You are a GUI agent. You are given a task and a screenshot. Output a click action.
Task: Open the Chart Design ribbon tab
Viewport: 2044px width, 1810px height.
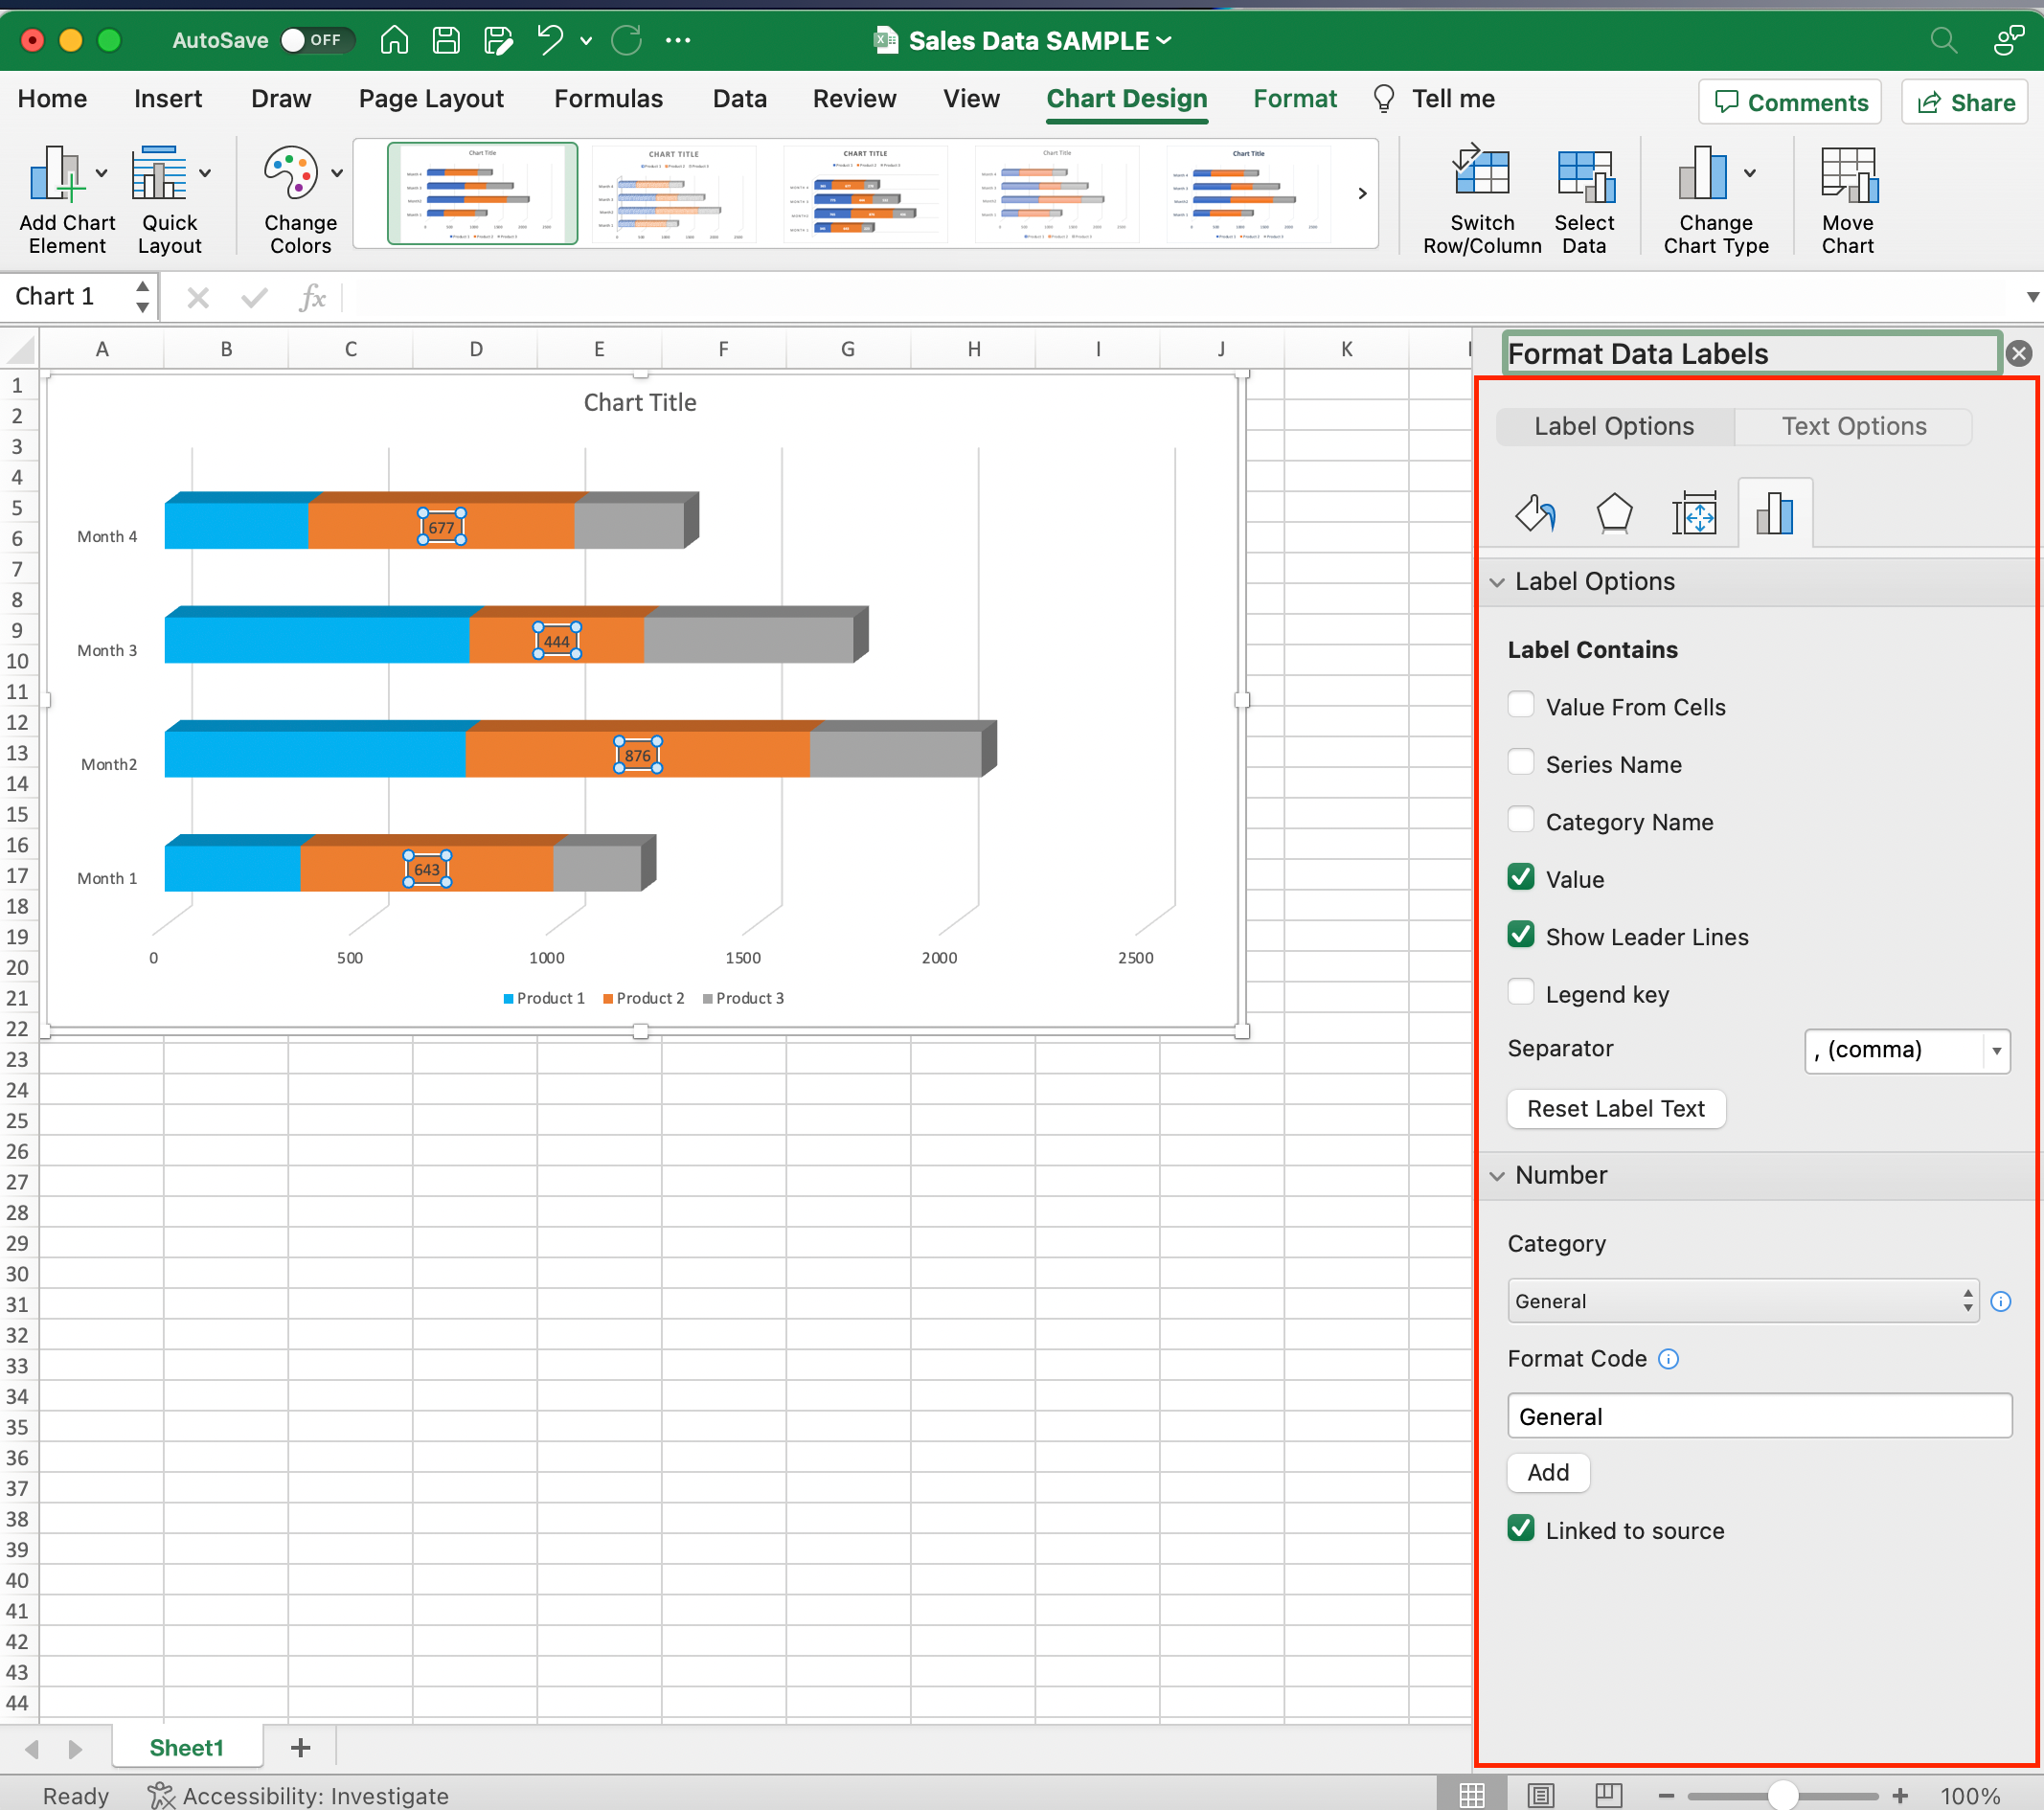[x=1127, y=98]
